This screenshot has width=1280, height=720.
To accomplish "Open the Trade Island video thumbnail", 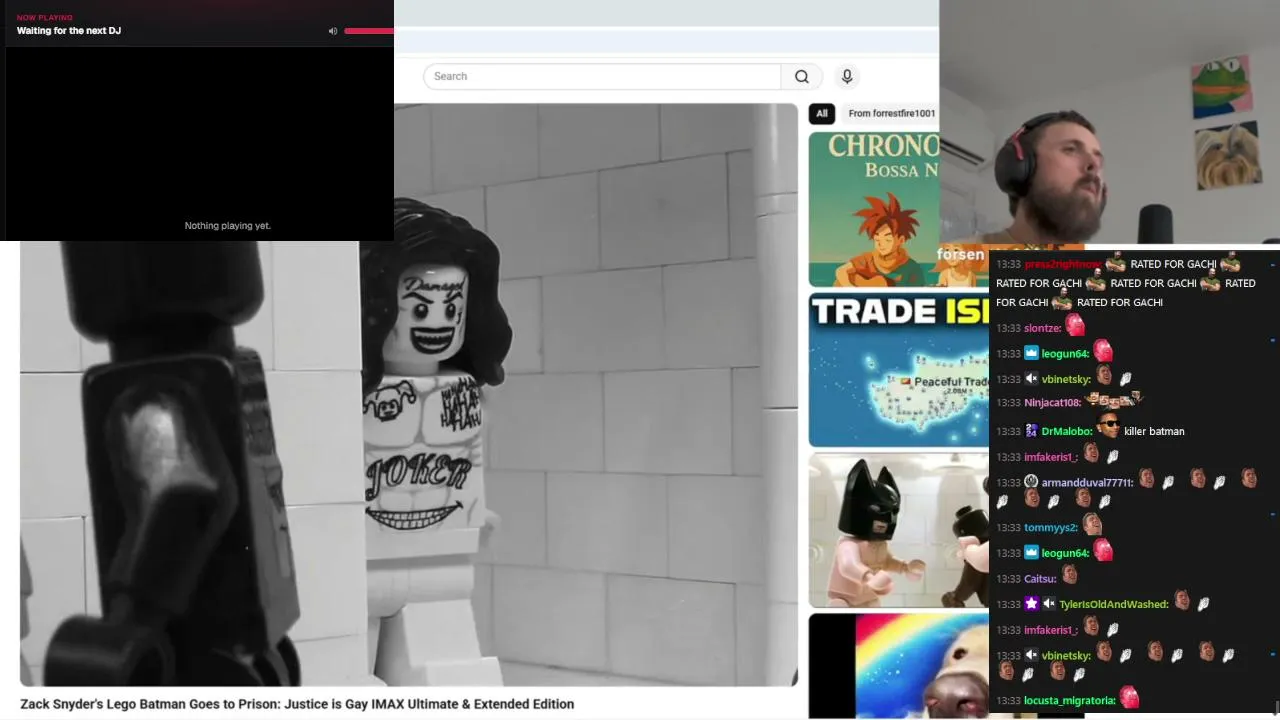I will pos(898,370).
